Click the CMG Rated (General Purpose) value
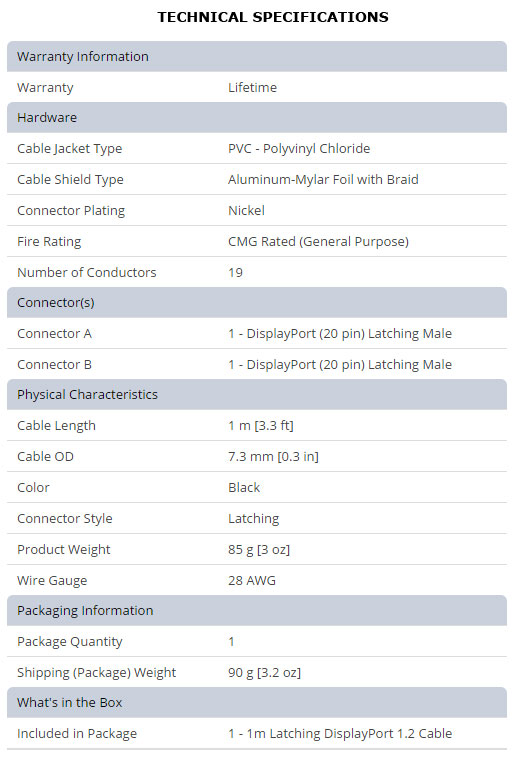Viewport: 517px width, 763px height. 318,242
